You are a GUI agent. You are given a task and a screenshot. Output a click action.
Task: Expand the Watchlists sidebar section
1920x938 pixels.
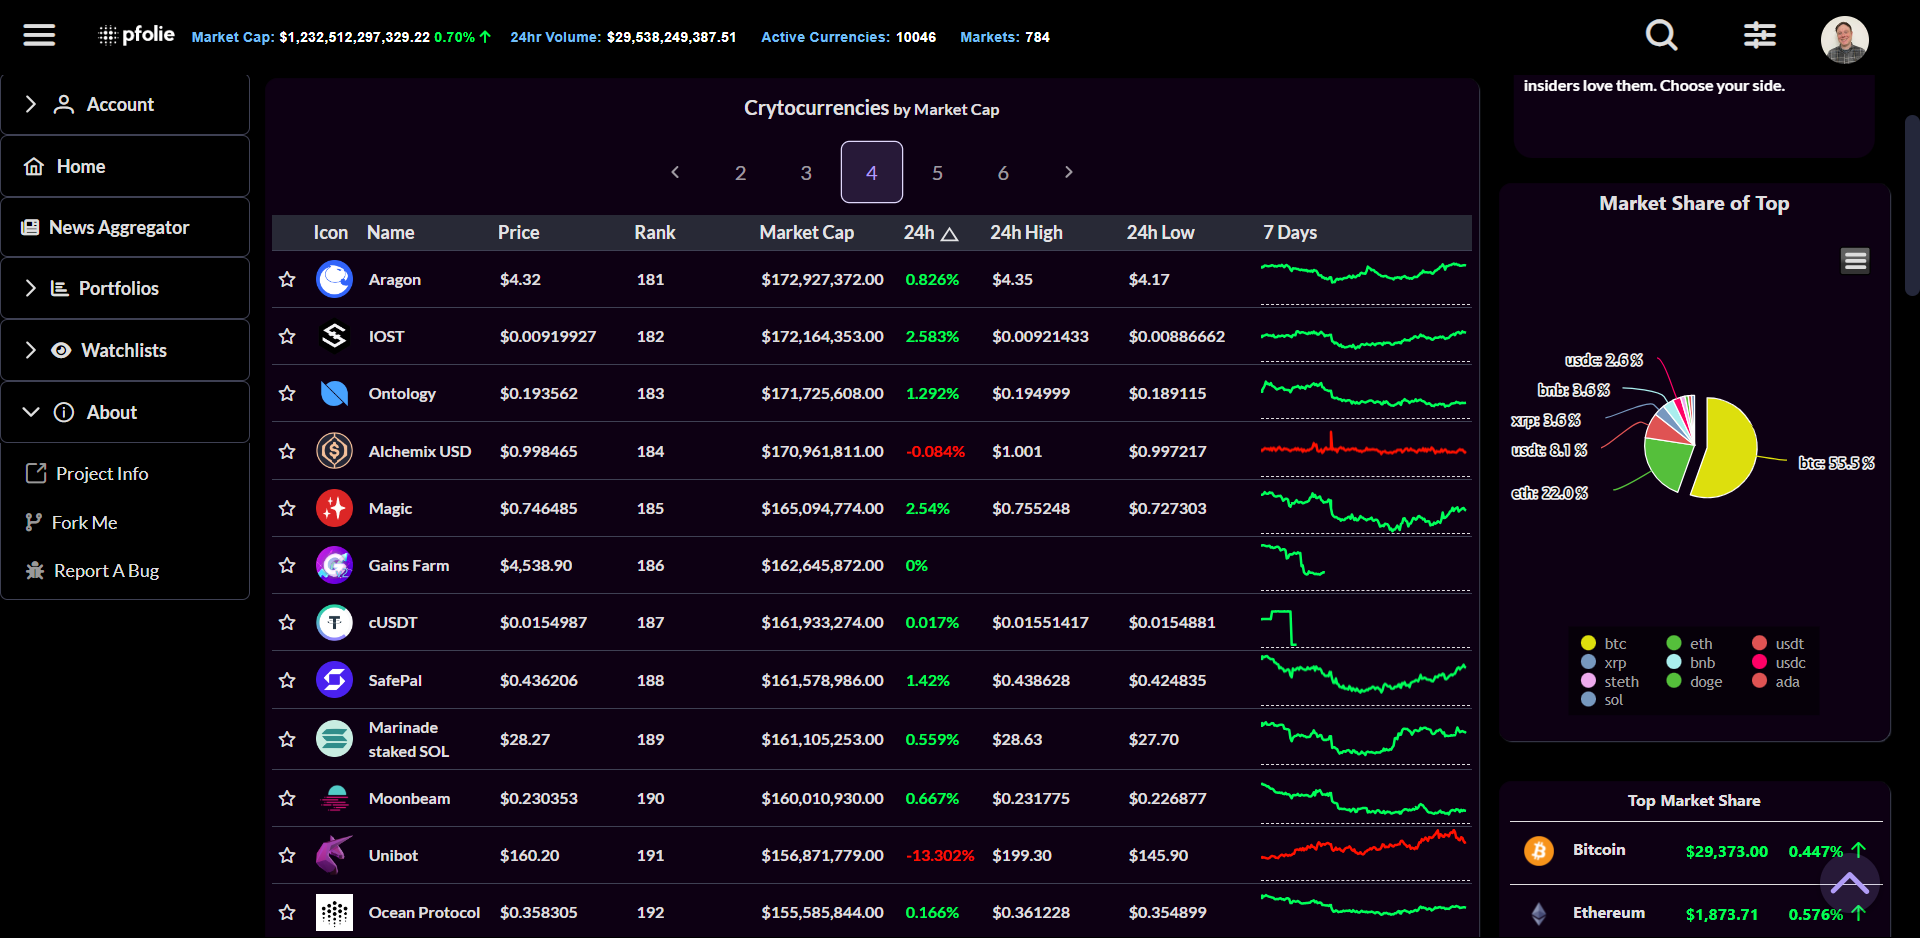[30, 350]
